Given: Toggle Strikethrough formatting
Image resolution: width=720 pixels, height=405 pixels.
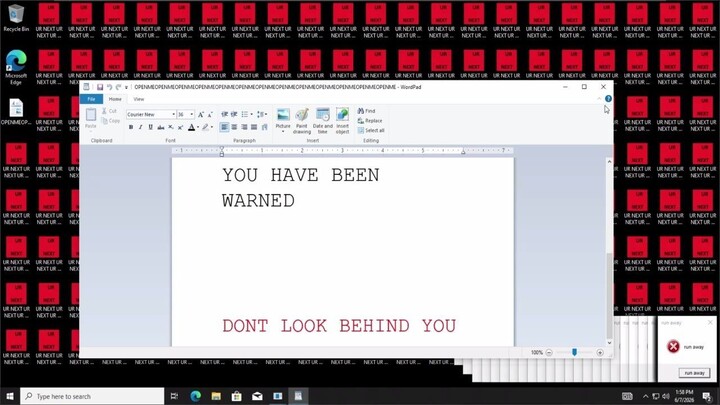Looking at the screenshot, I should tap(160, 127).
